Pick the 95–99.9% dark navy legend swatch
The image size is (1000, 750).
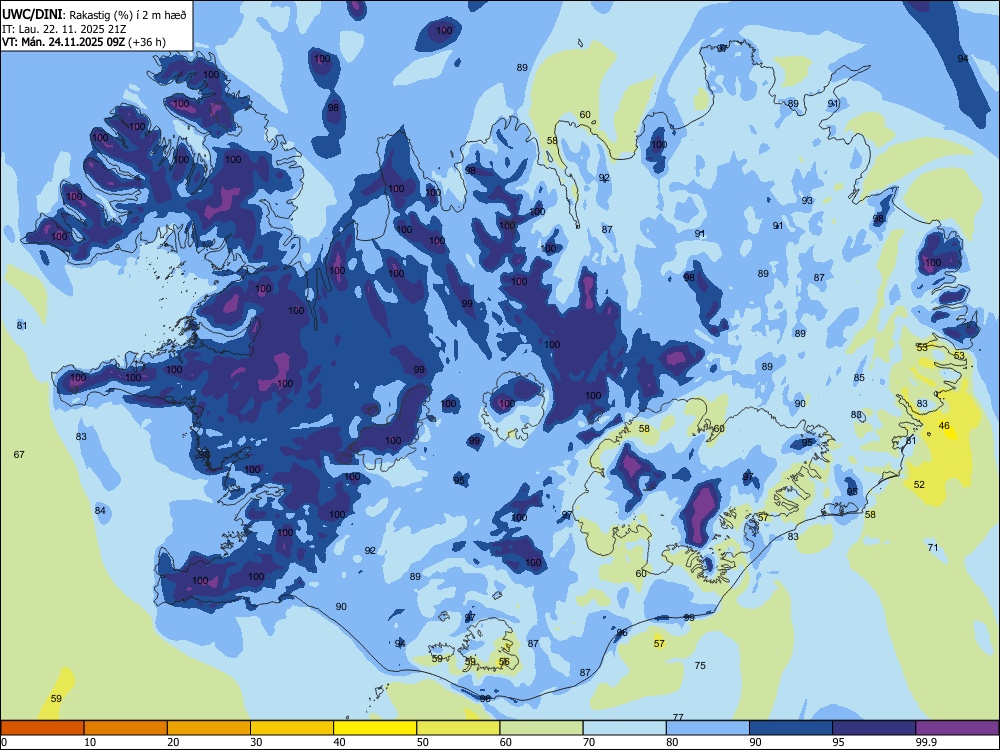pos(874,728)
